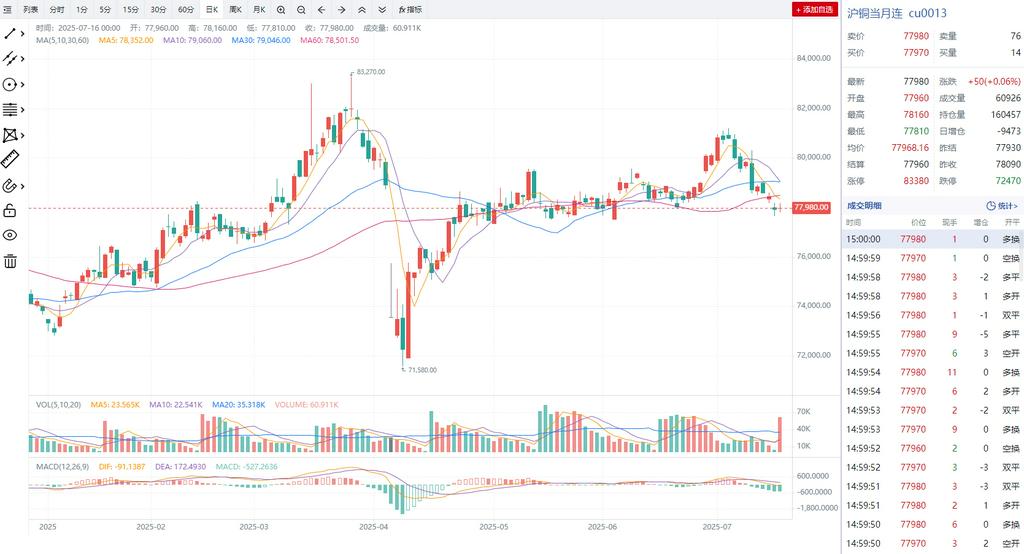Viewport: 1024px width, 554px height.
Task: Switch to the 月K monthly tab
Action: coord(259,9)
